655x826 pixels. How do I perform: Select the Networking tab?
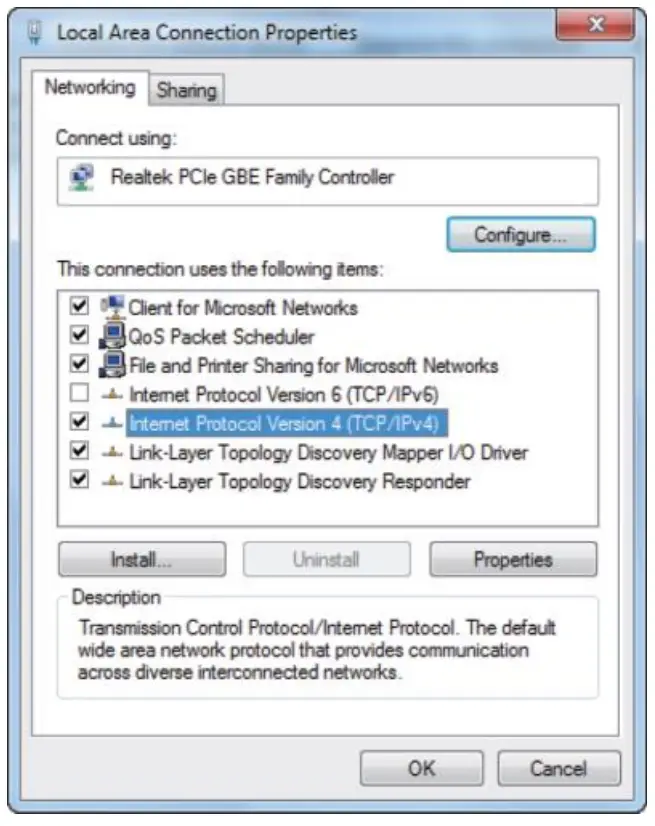click(90, 87)
